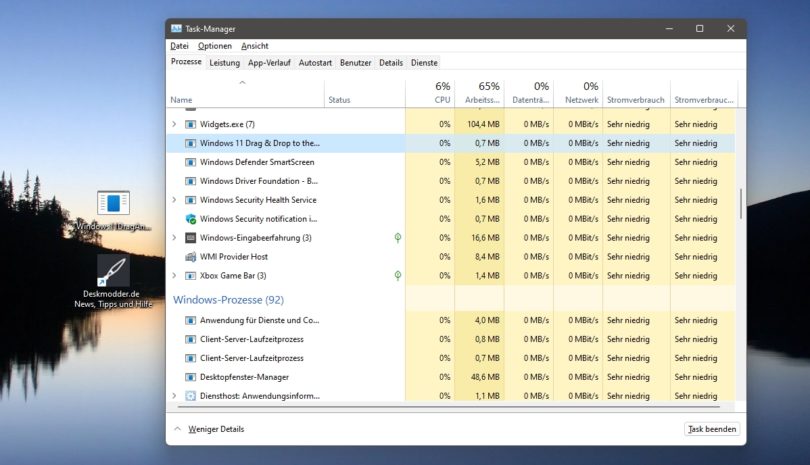Click the Windows Security notification shield icon
Viewport: 810px width, 465px height.
tap(191, 219)
